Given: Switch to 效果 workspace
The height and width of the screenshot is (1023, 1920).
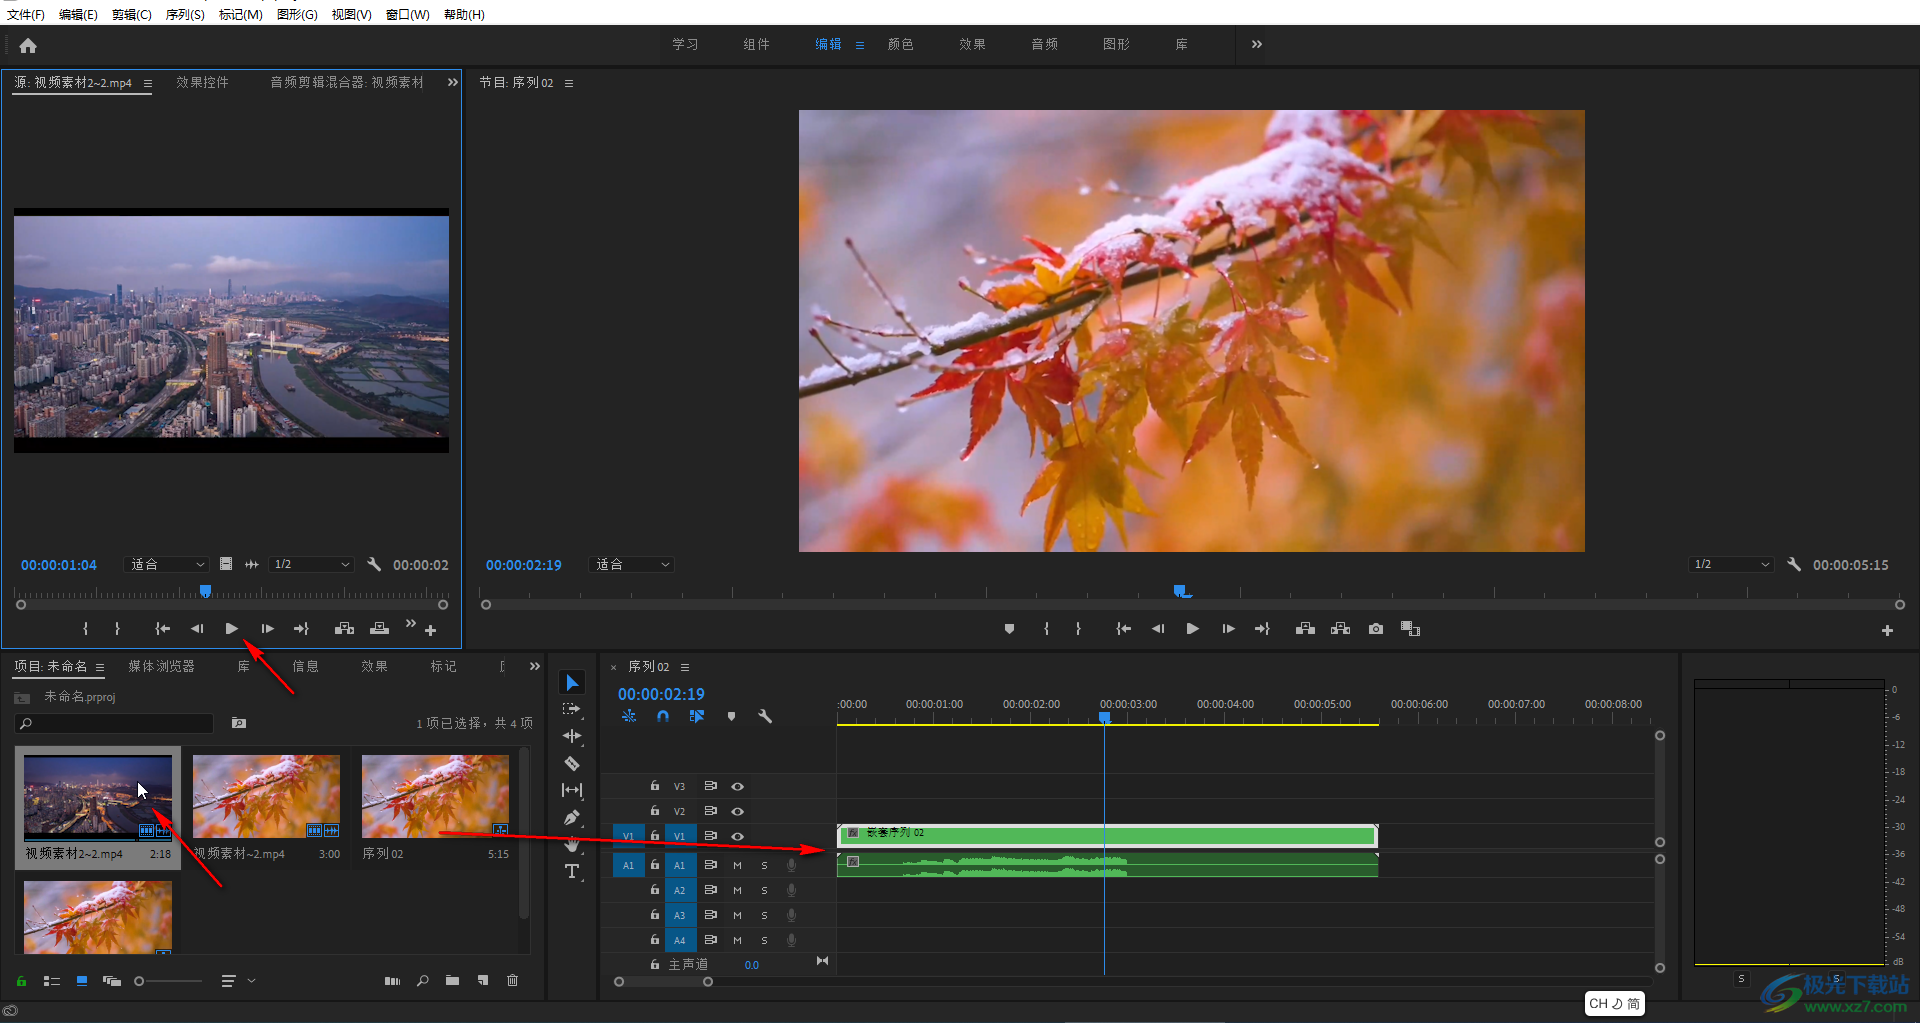Looking at the screenshot, I should pyautogui.click(x=972, y=44).
